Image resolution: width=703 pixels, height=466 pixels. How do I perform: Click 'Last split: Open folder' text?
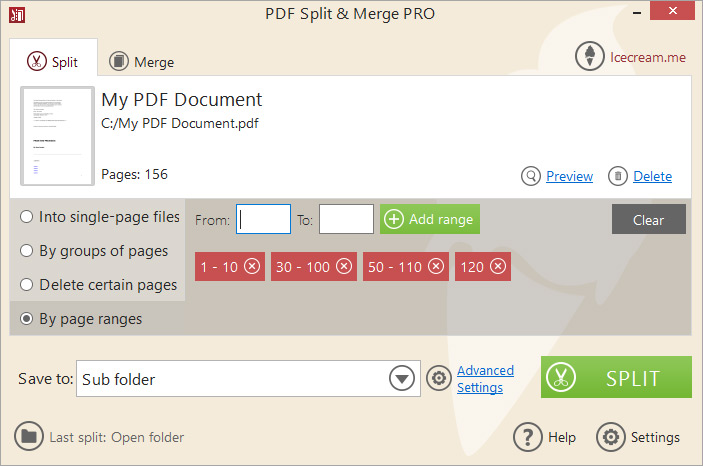pos(117,437)
